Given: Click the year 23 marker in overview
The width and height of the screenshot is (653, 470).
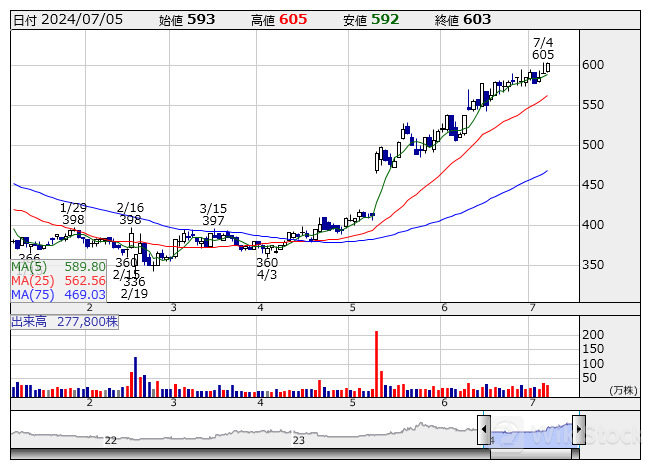Looking at the screenshot, I should pos(298,440).
